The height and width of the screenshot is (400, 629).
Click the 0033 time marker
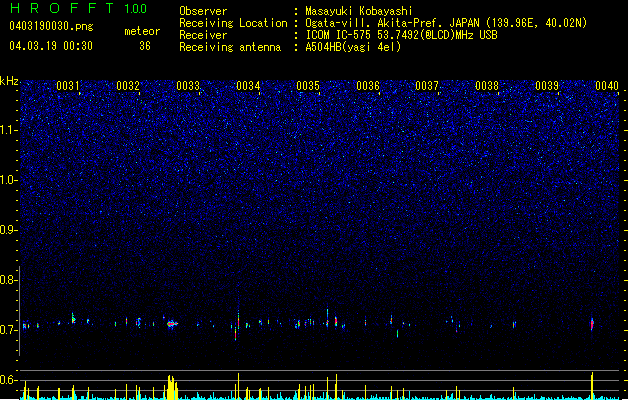tap(188, 86)
